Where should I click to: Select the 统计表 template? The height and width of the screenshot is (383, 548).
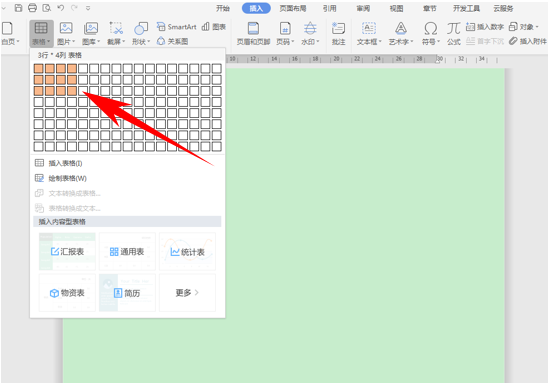click(187, 252)
